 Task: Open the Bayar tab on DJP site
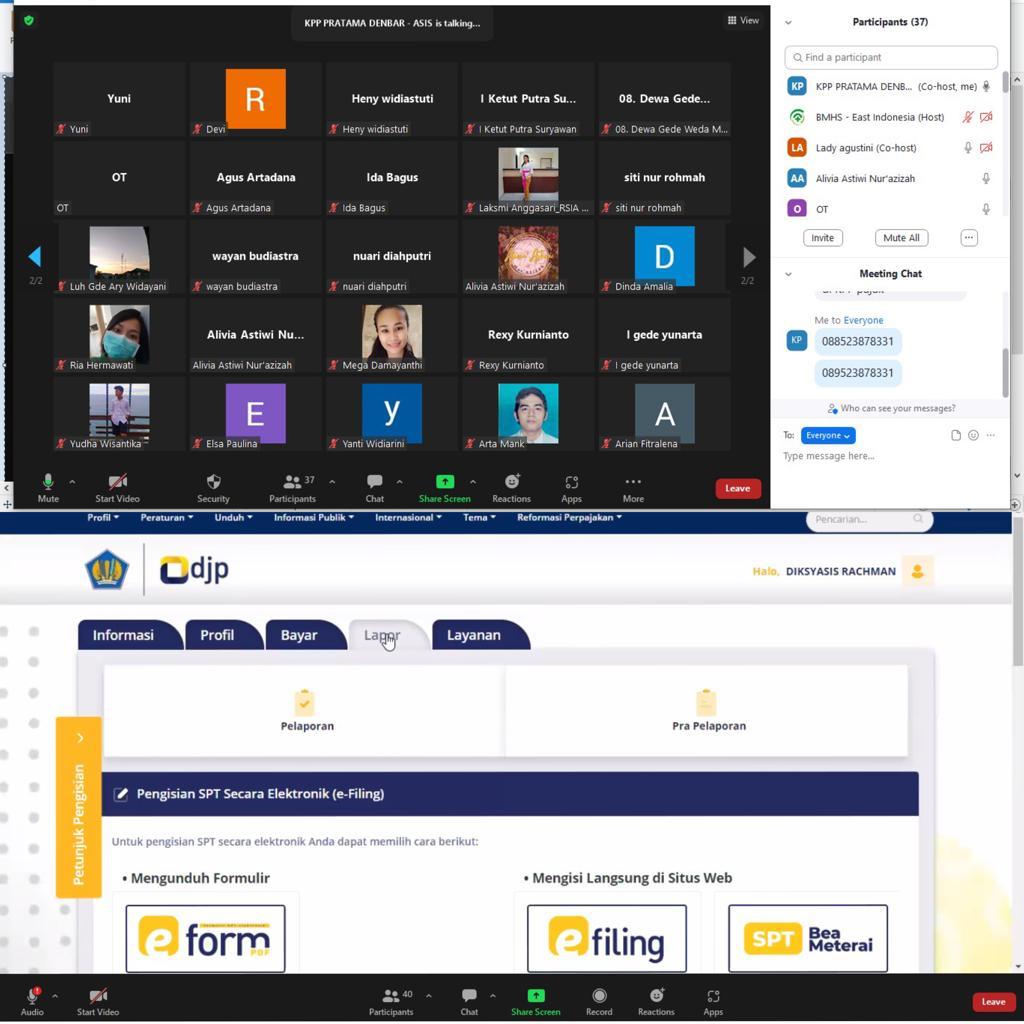coord(298,635)
